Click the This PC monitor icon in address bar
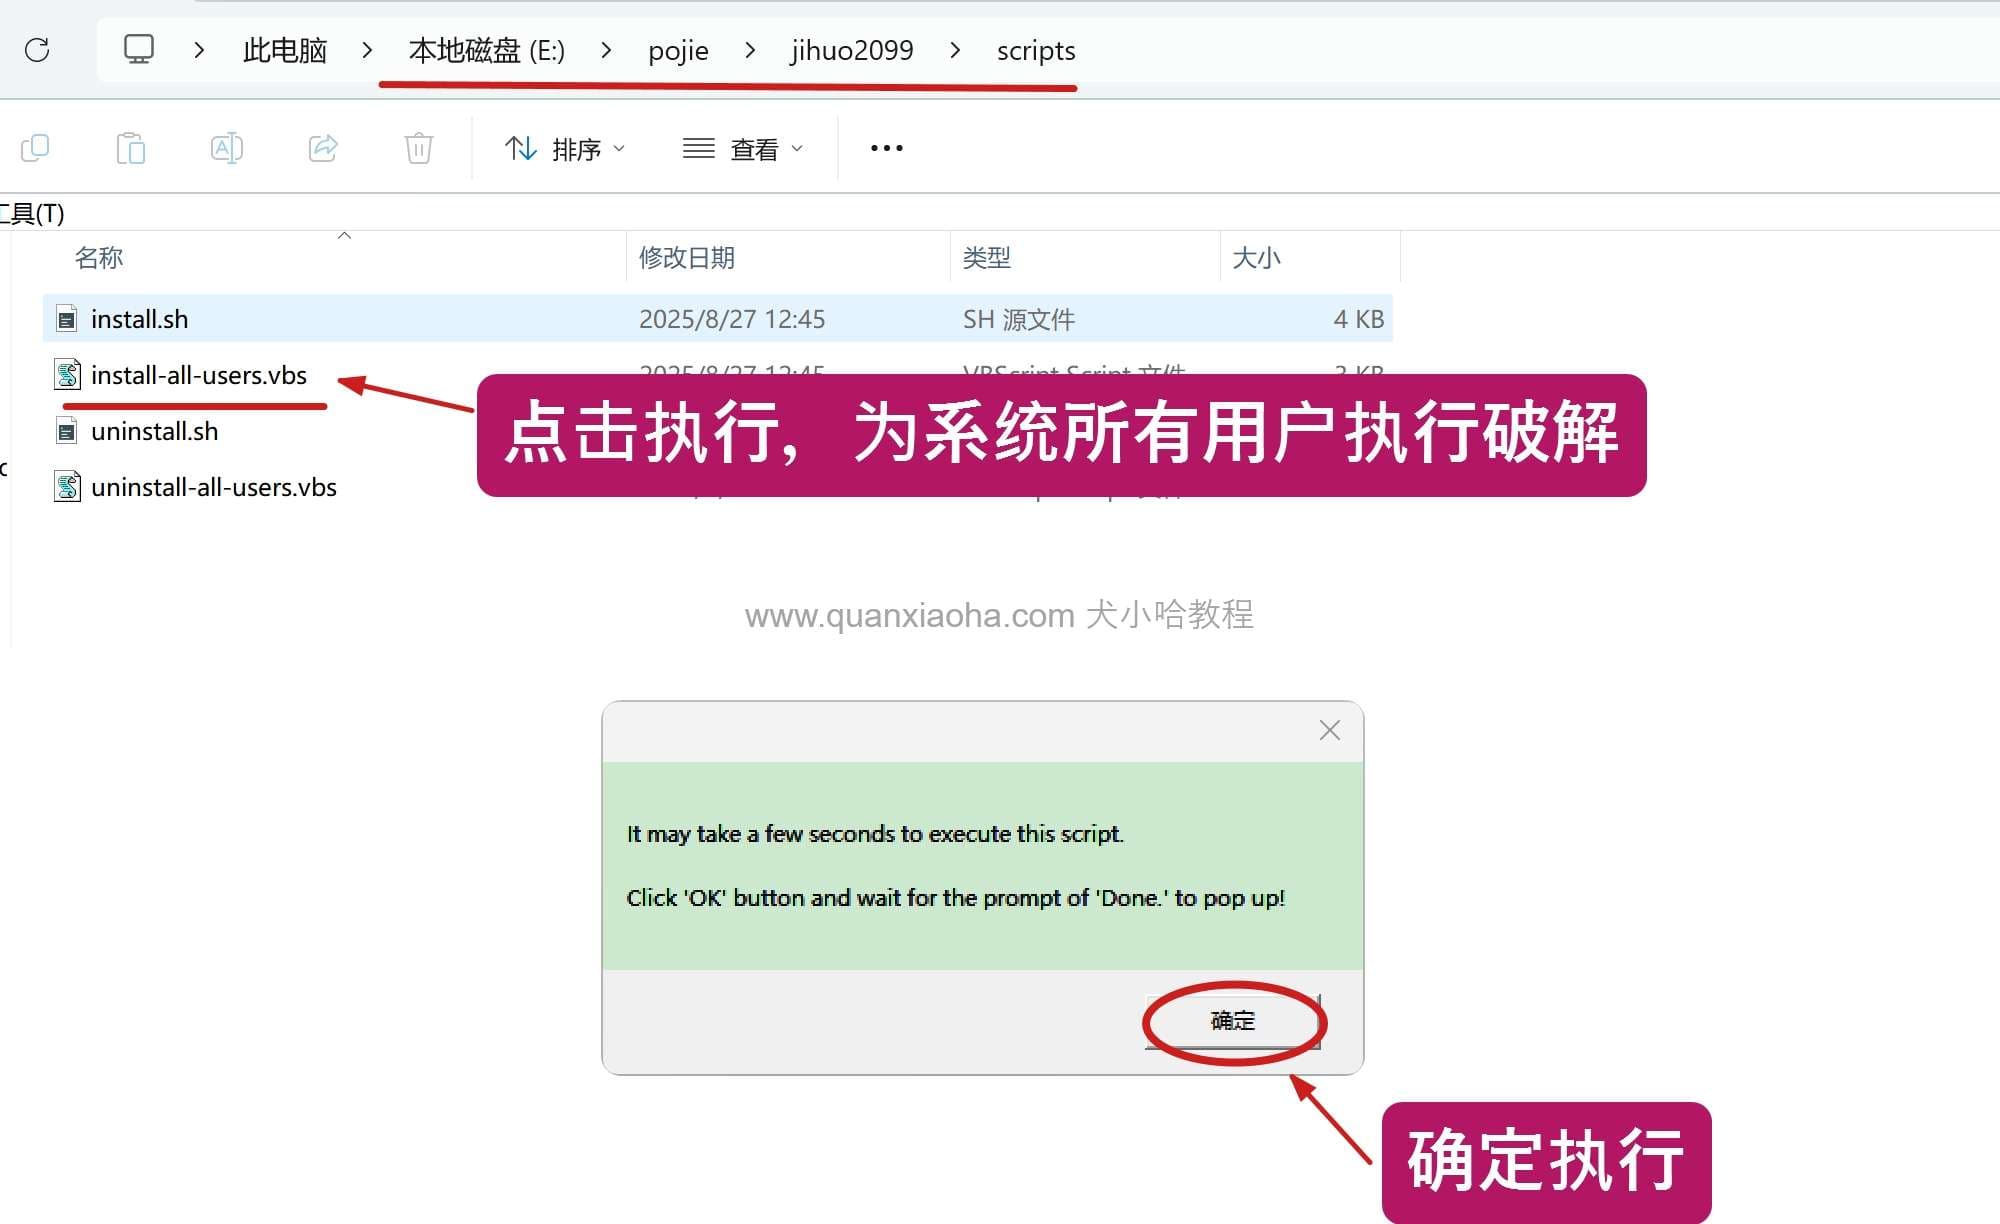The height and width of the screenshot is (1224, 2000). pyautogui.click(x=140, y=47)
